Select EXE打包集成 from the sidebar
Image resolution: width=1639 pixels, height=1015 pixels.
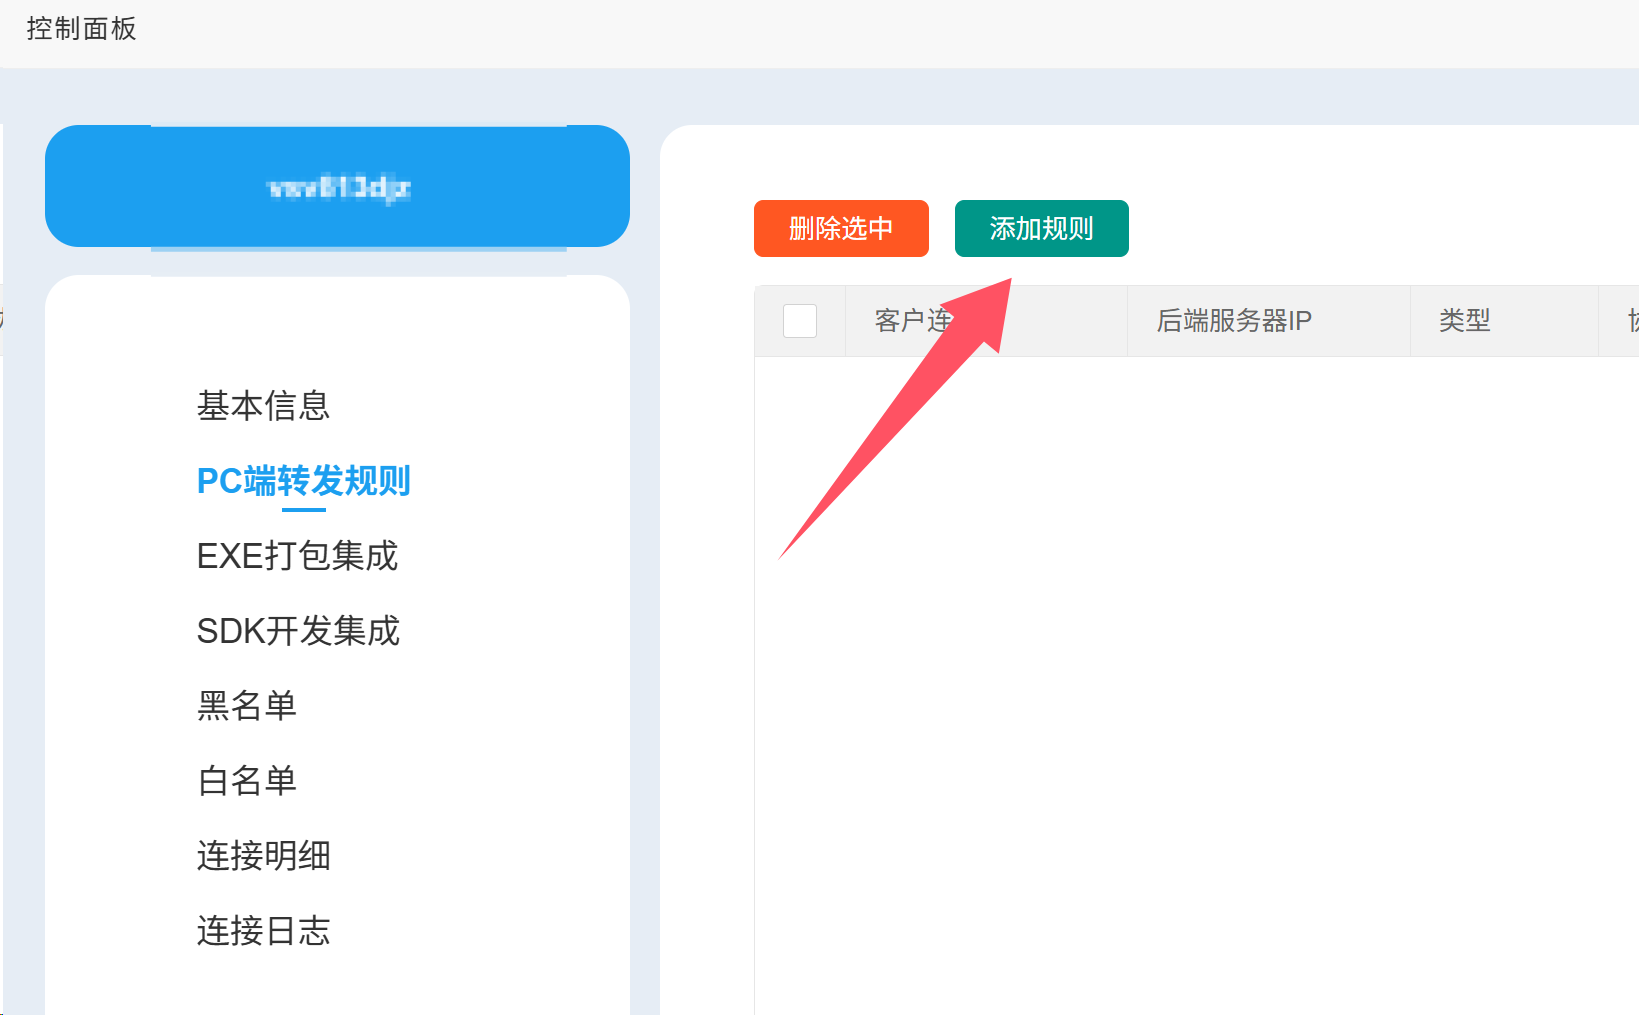click(297, 556)
